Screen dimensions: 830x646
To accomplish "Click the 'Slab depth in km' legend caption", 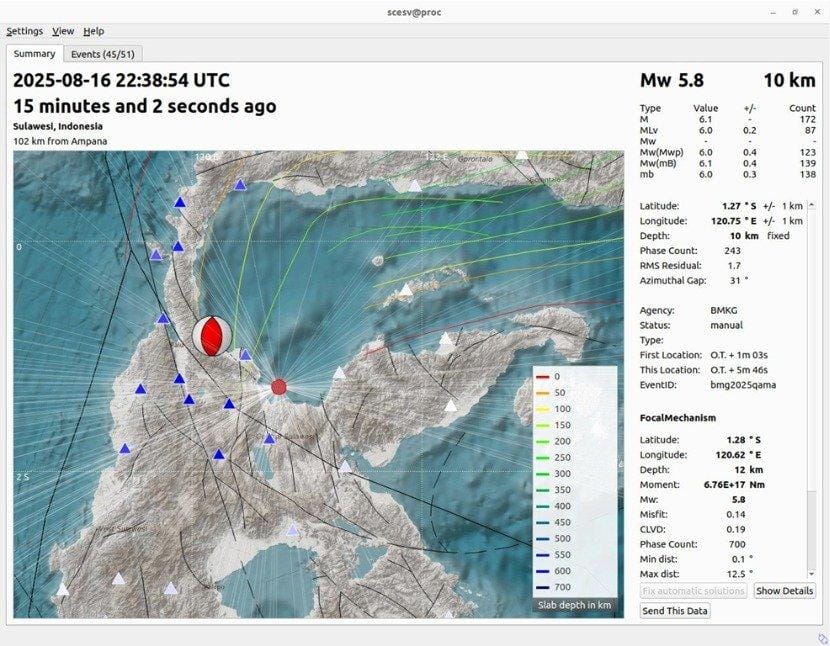I will 575,605.
